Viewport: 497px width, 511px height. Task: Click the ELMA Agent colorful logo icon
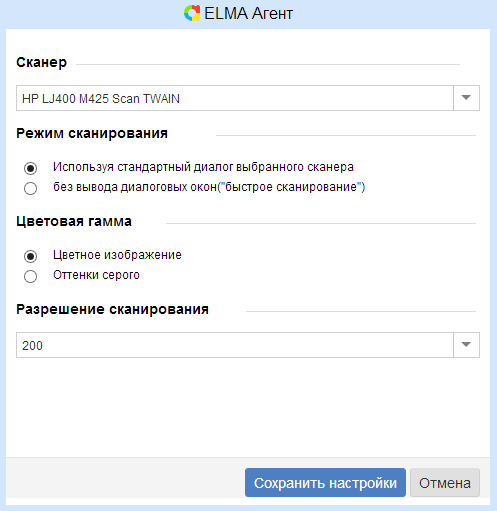[x=192, y=13]
